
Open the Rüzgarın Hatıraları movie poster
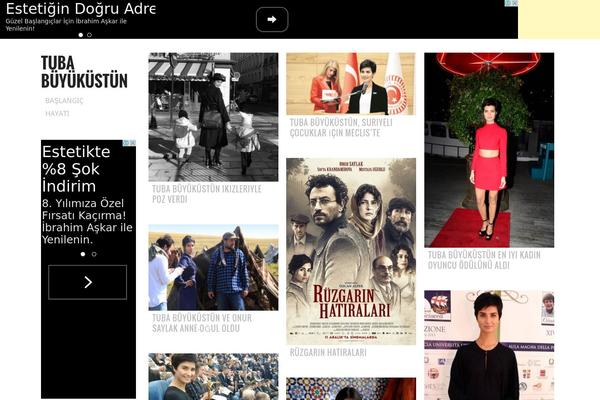(351, 251)
